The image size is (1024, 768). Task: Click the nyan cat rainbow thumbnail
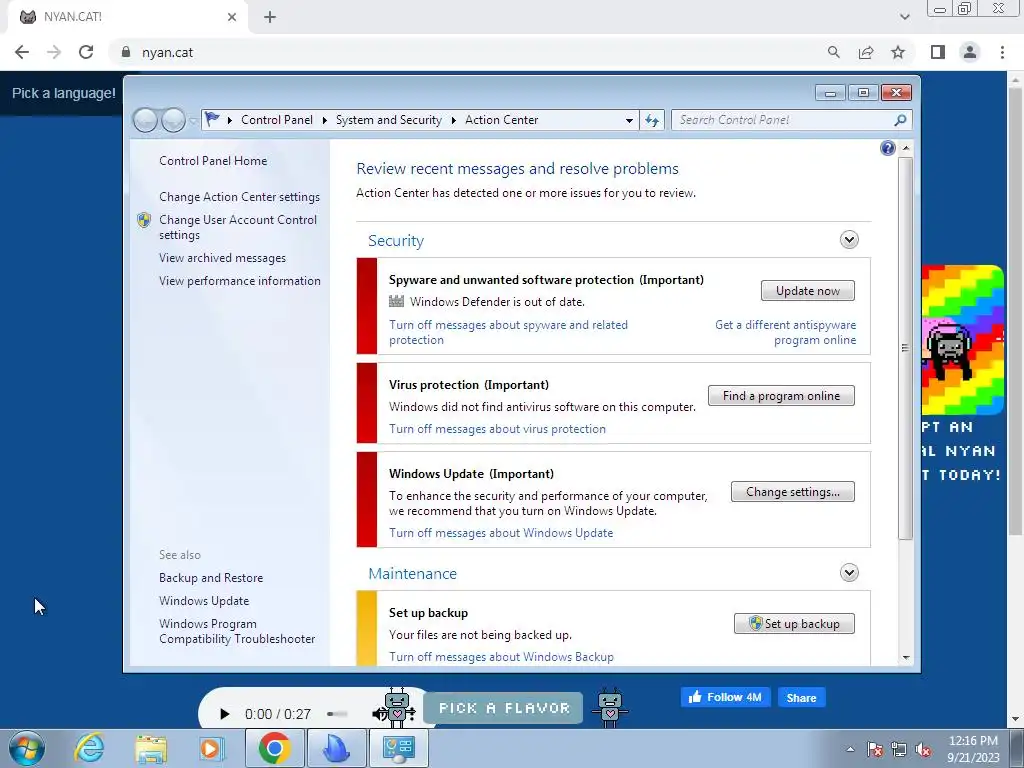[963, 340]
